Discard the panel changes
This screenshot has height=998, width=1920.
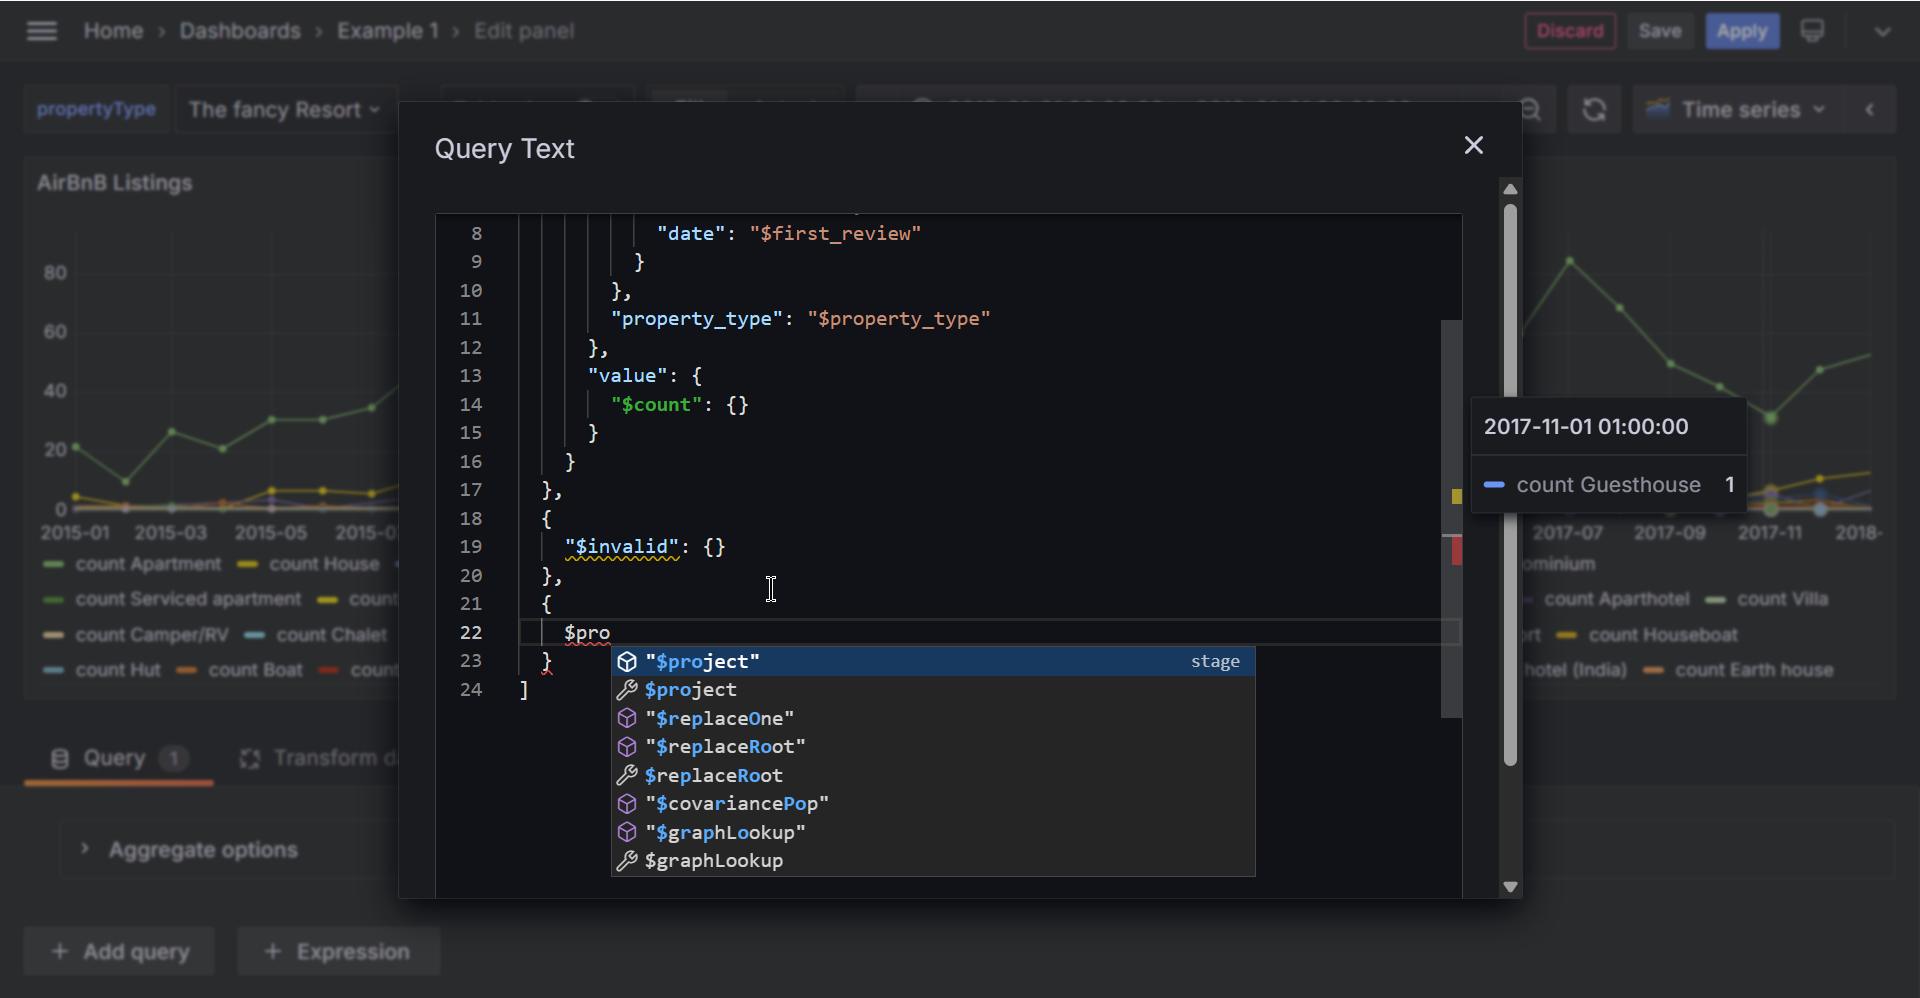pyautogui.click(x=1569, y=31)
